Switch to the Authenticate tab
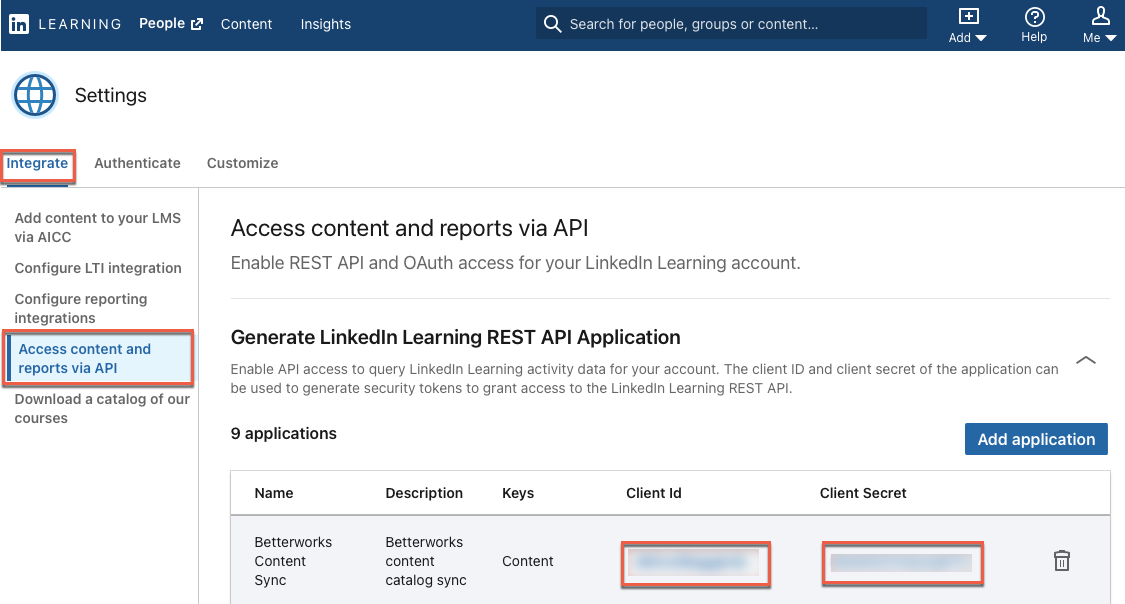Image resolution: width=1125 pixels, height=604 pixels. 137,163
